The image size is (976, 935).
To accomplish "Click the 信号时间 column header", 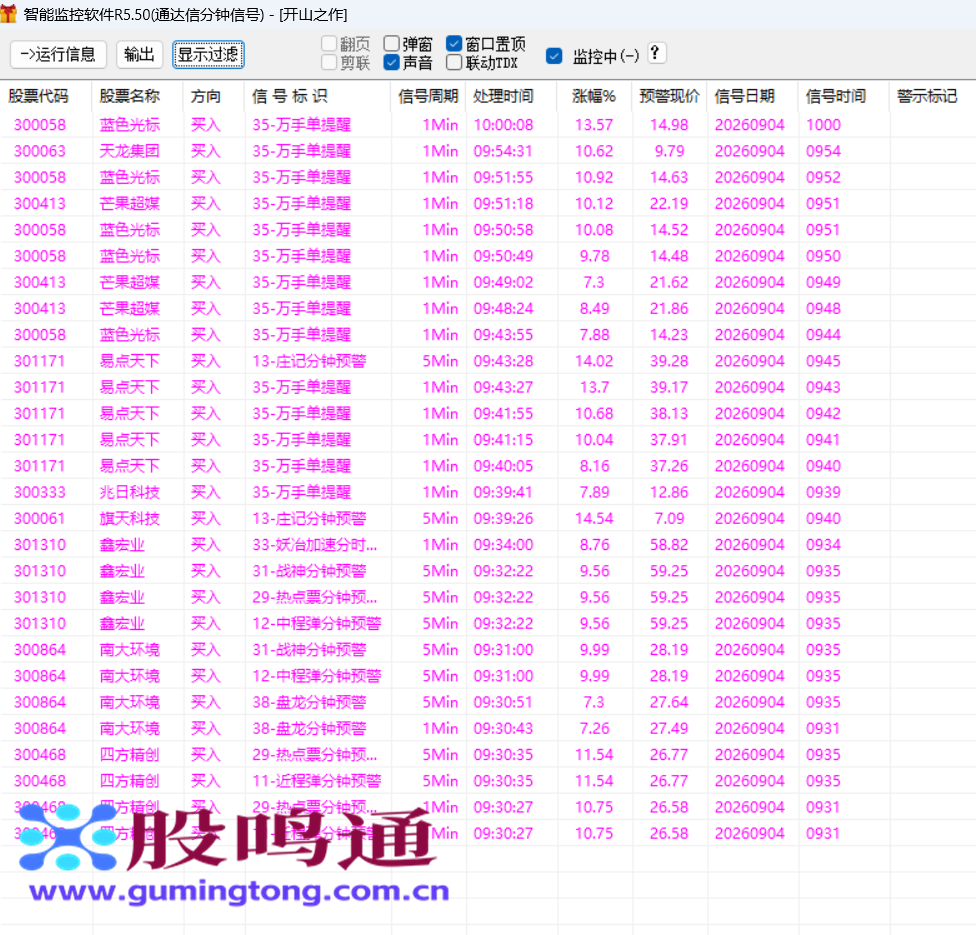I will click(835, 96).
